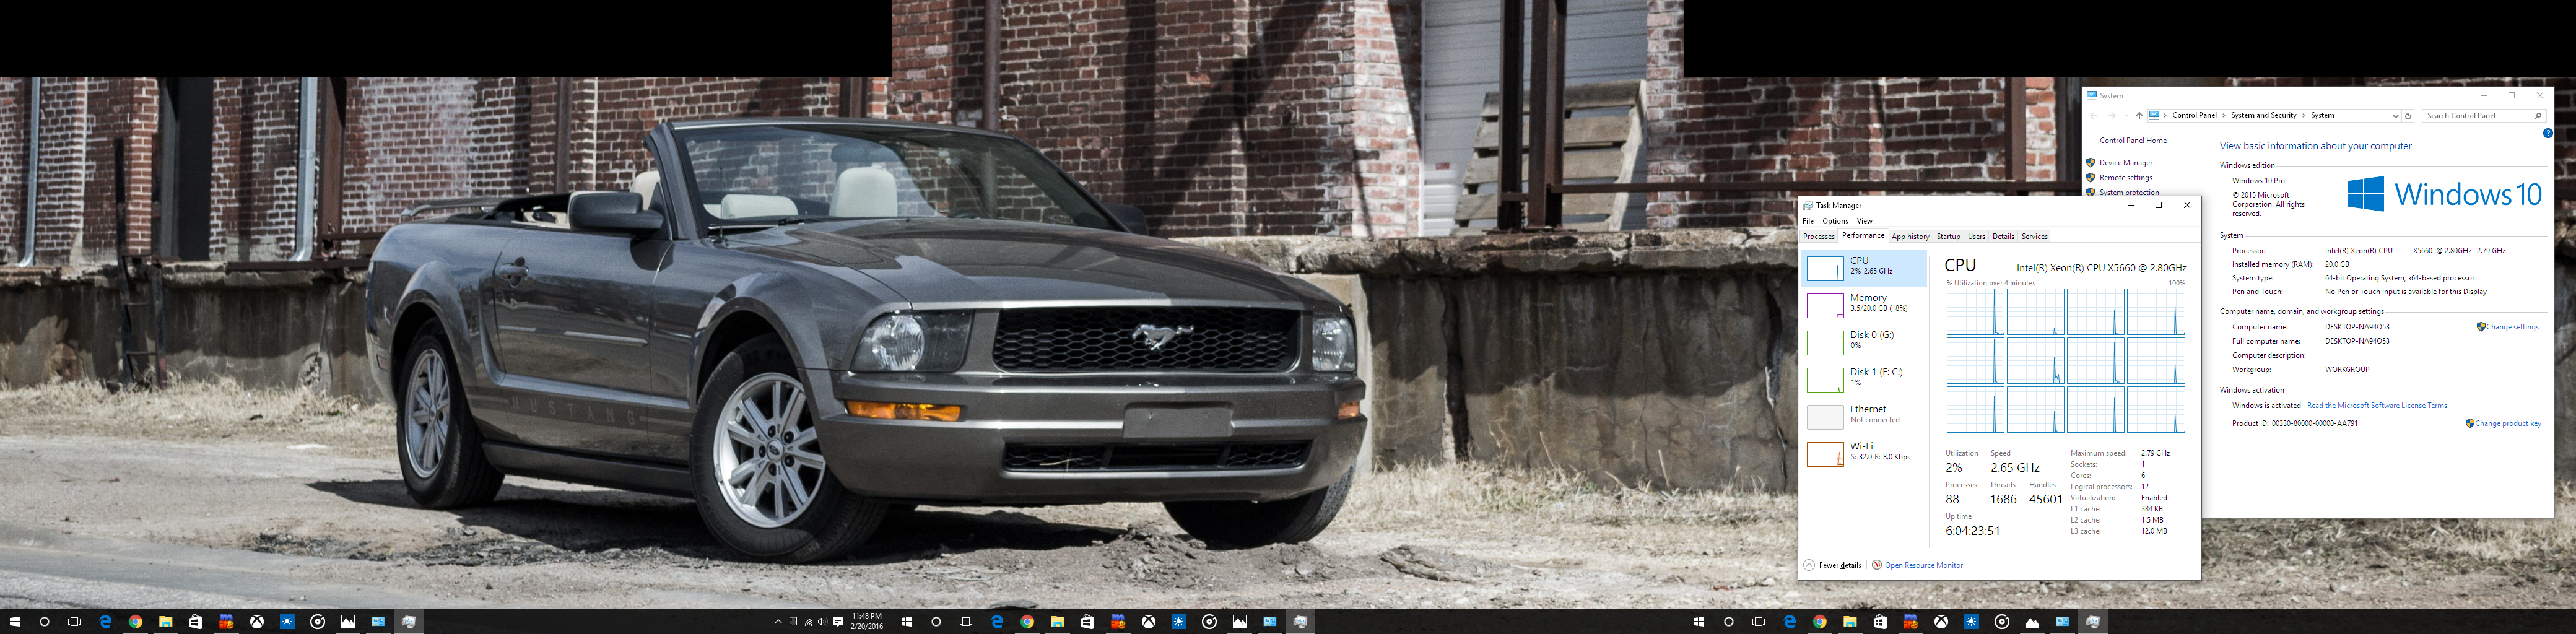The height and width of the screenshot is (634, 2576).
Task: Click Forward arrow in System window
Action: pos(2111,116)
